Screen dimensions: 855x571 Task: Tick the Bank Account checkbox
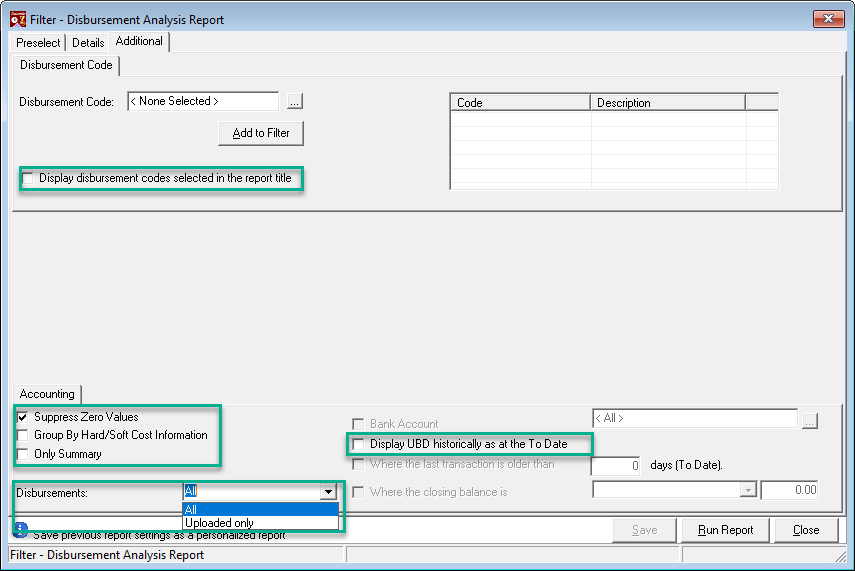(358, 424)
